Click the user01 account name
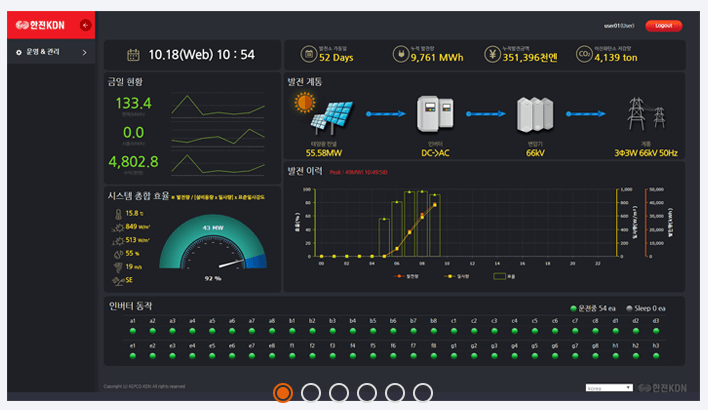 [x=619, y=26]
